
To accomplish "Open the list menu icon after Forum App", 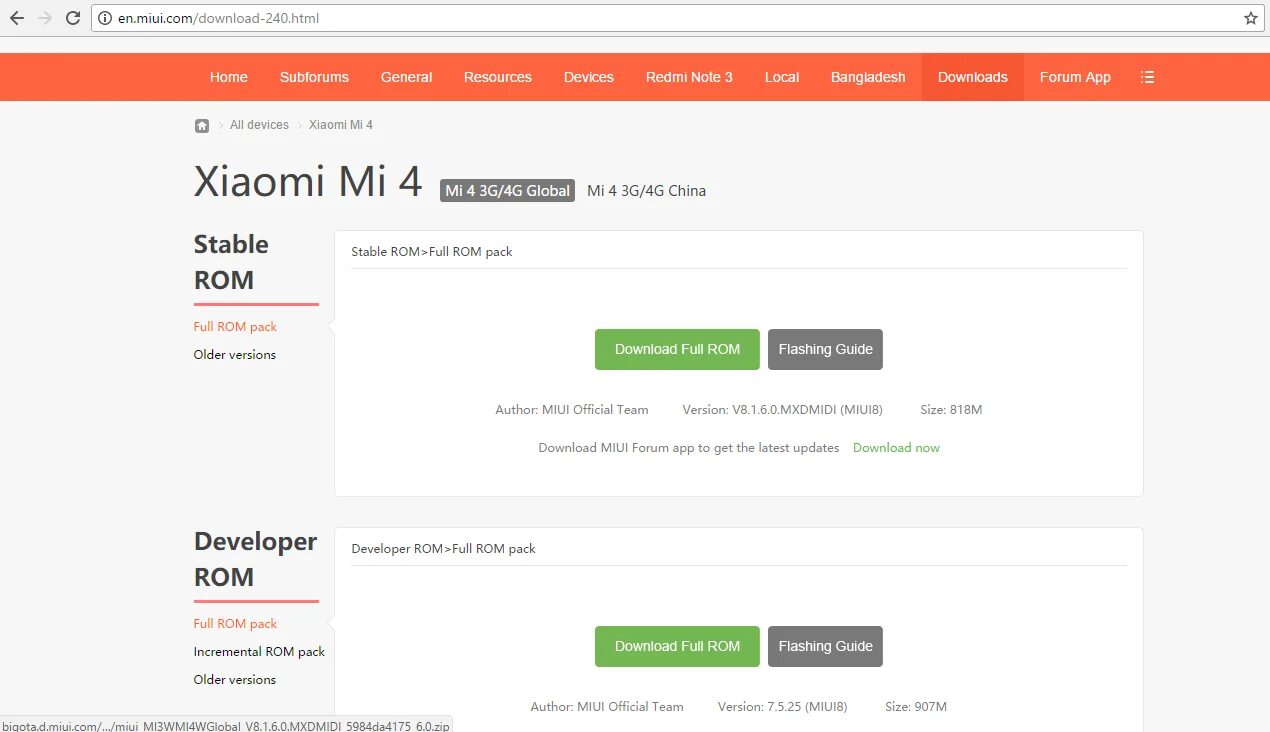I will [x=1147, y=77].
